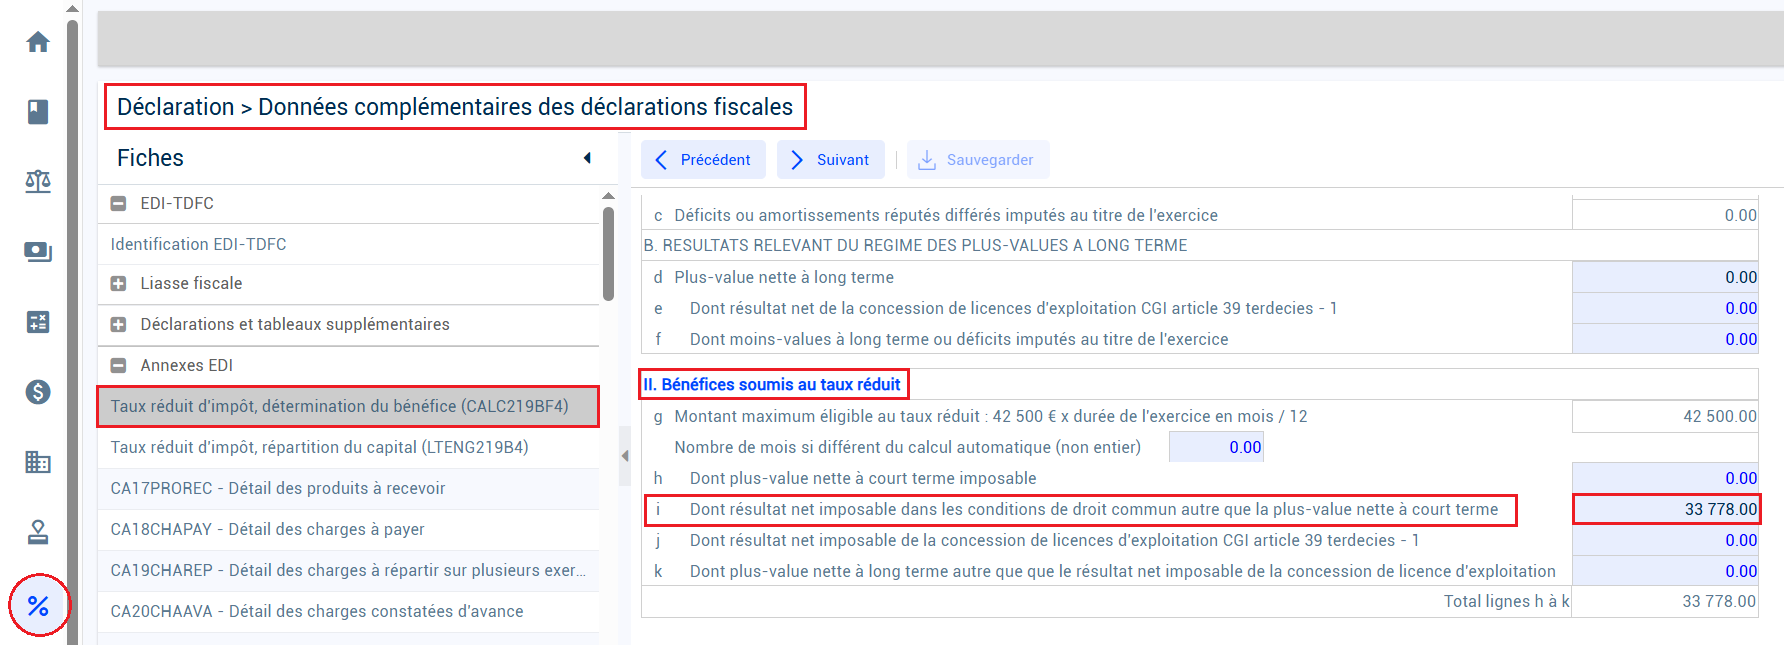
Task: Click the Suivant button
Action: (830, 160)
